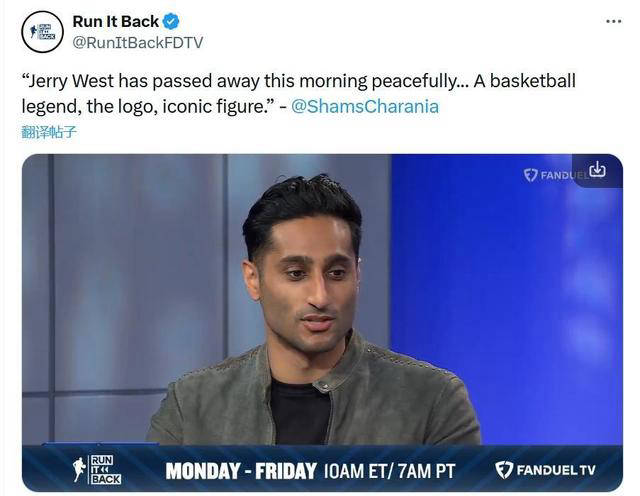Open the Run It Back display name
This screenshot has height=496, width=640.
coord(116,21)
